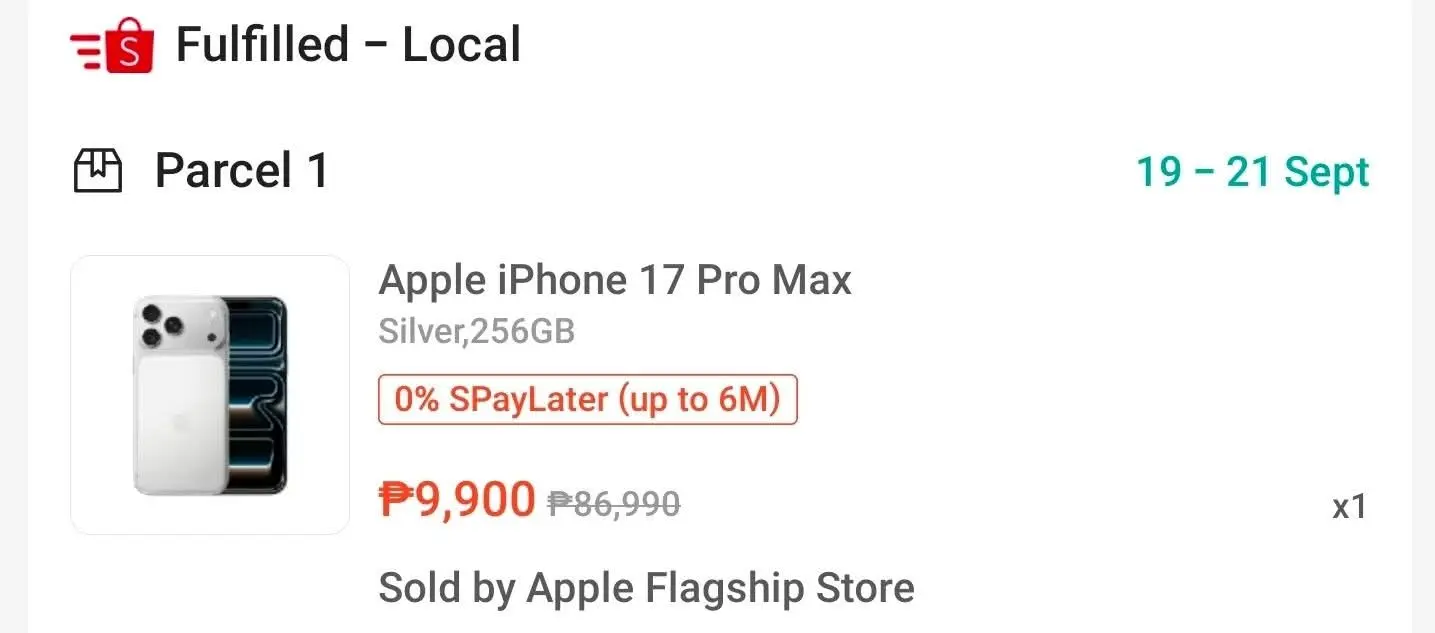
Task: Select the Silver,256GB variation text
Action: tap(477, 331)
